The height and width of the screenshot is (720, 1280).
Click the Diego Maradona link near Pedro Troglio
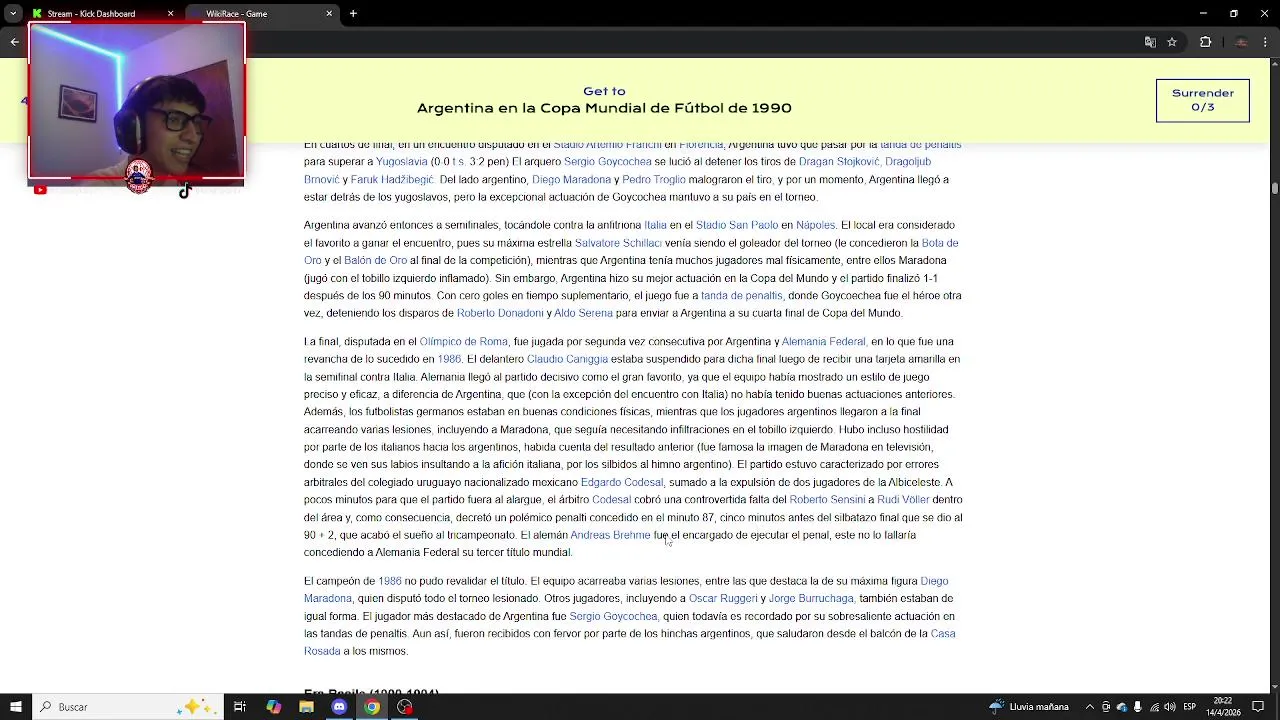pyautogui.click(x=571, y=180)
